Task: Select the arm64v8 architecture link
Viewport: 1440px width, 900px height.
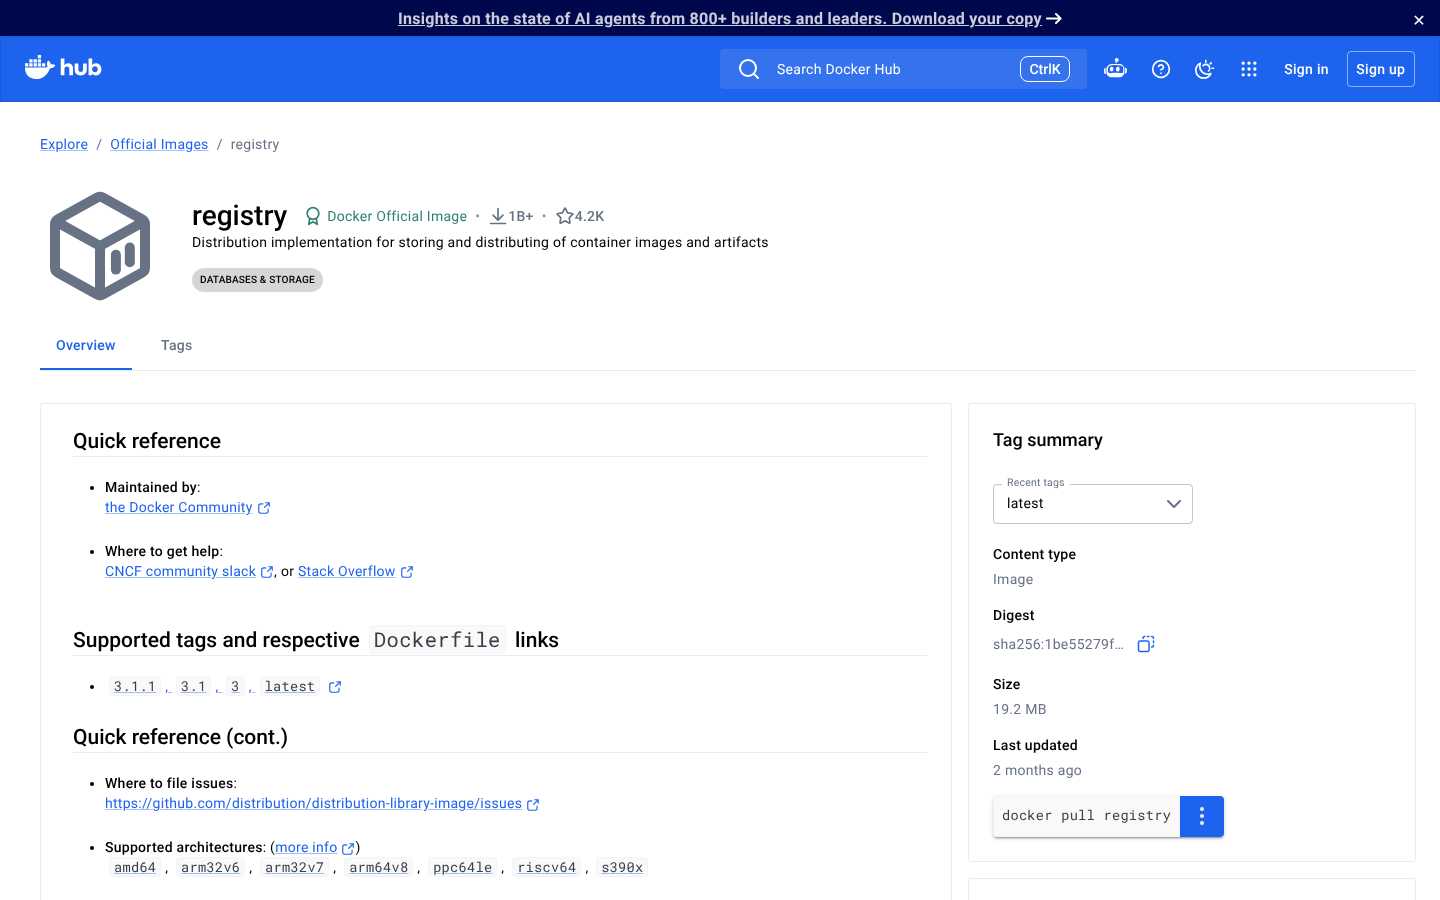Action: coord(378,868)
